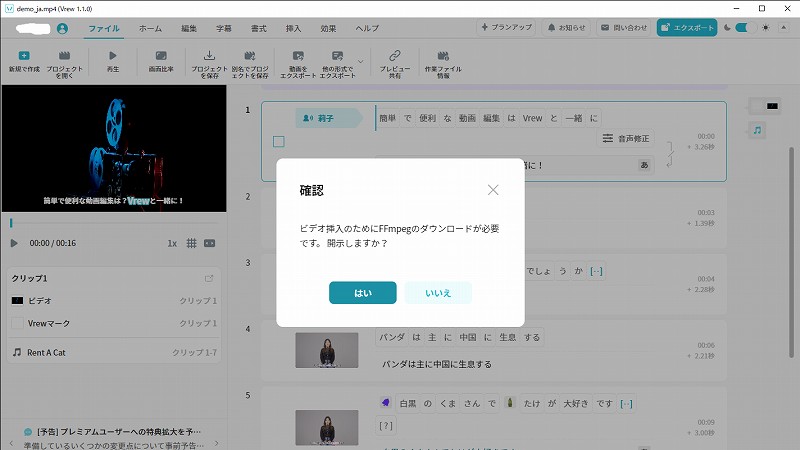Screen dimensions: 800x450
Task: Toggle the grid overlay icon
Action: coord(191,243)
